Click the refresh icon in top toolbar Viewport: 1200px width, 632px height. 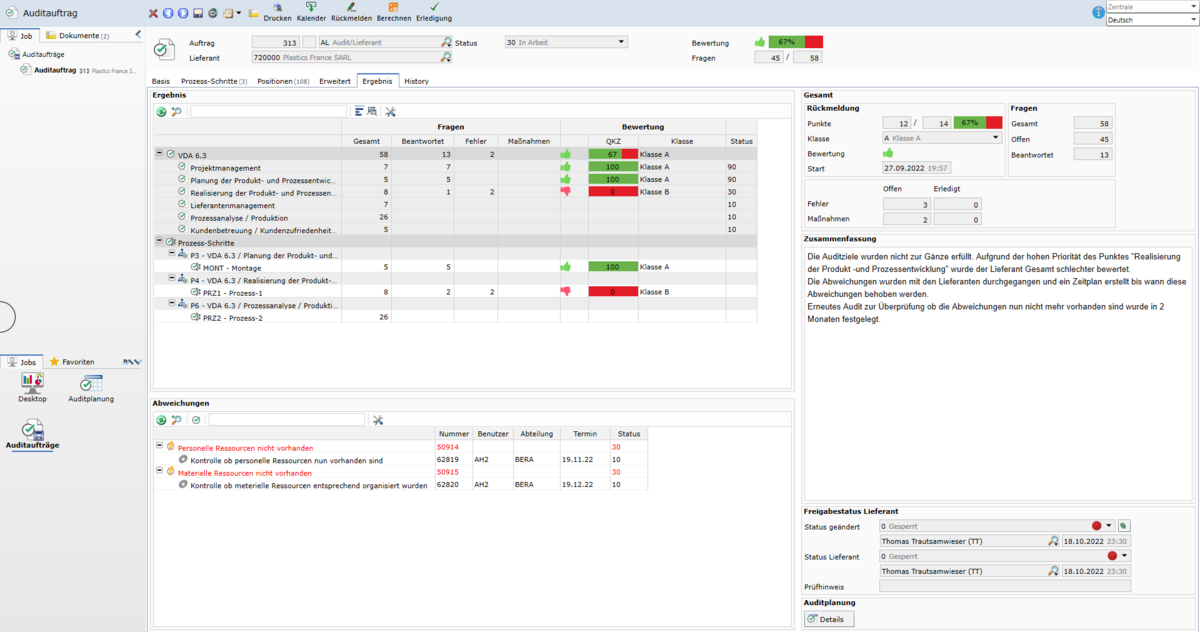(213, 13)
